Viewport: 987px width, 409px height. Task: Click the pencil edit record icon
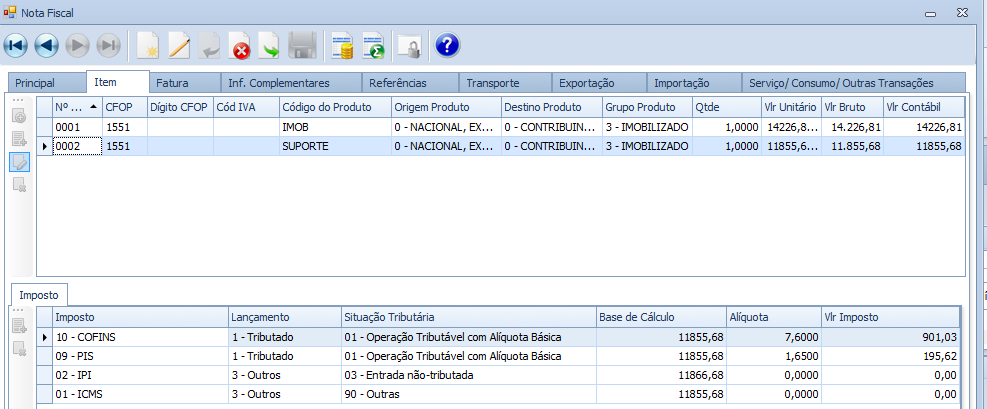click(x=179, y=45)
